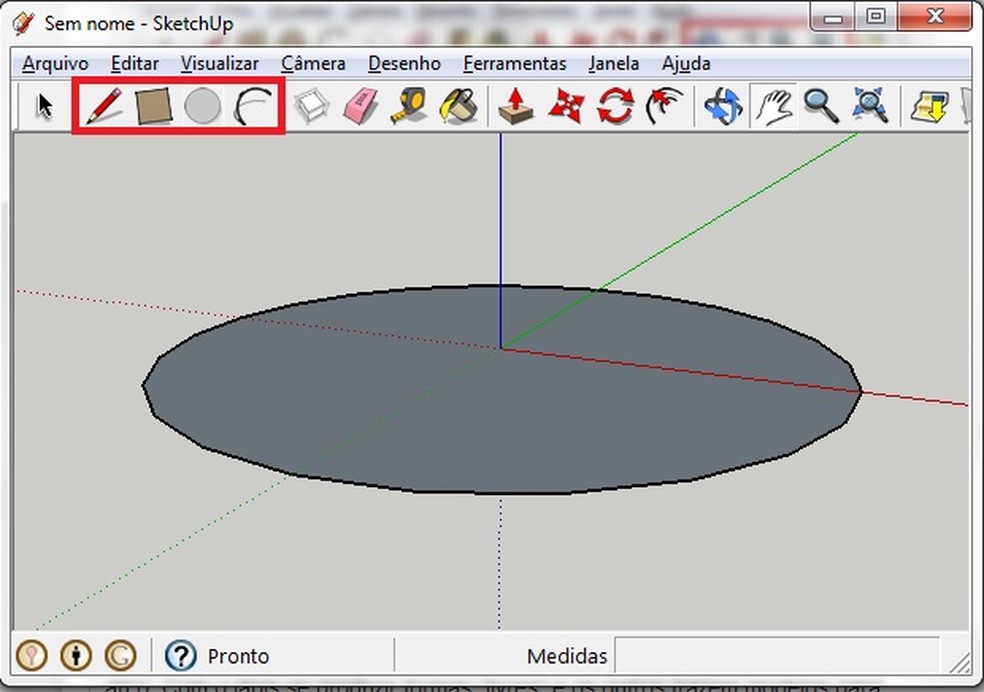The image size is (984, 692).
Task: Click the window resize grip corner
Action: (959, 663)
